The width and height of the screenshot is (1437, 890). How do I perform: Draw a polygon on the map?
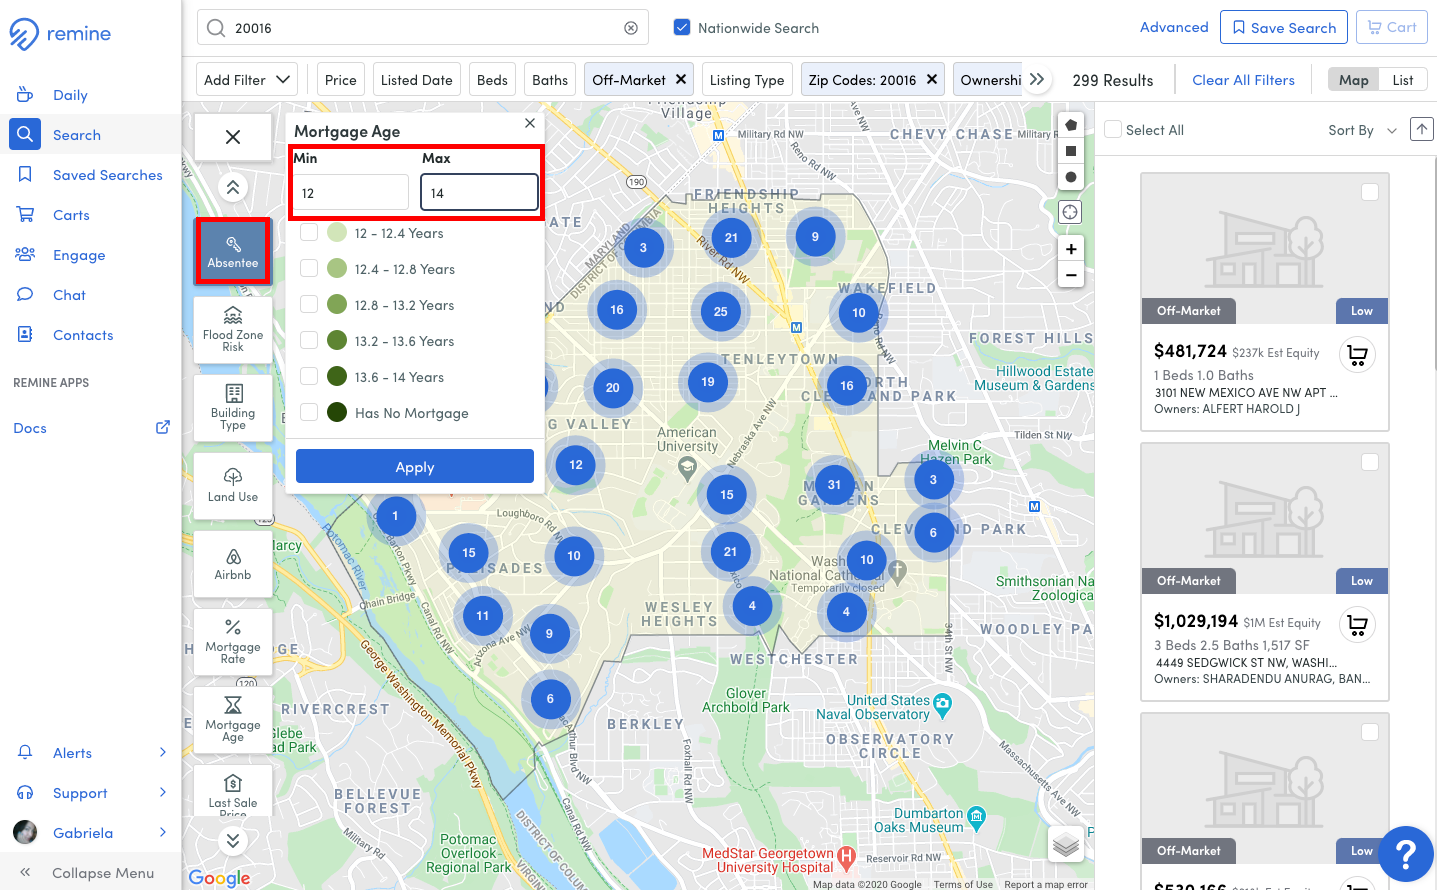pos(1071,125)
